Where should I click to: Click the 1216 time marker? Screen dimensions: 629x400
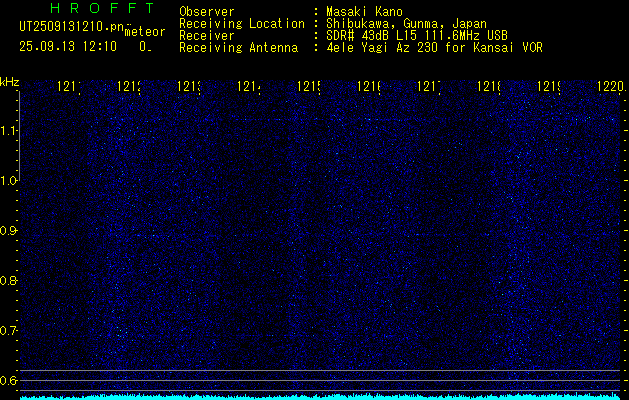tap(369, 86)
